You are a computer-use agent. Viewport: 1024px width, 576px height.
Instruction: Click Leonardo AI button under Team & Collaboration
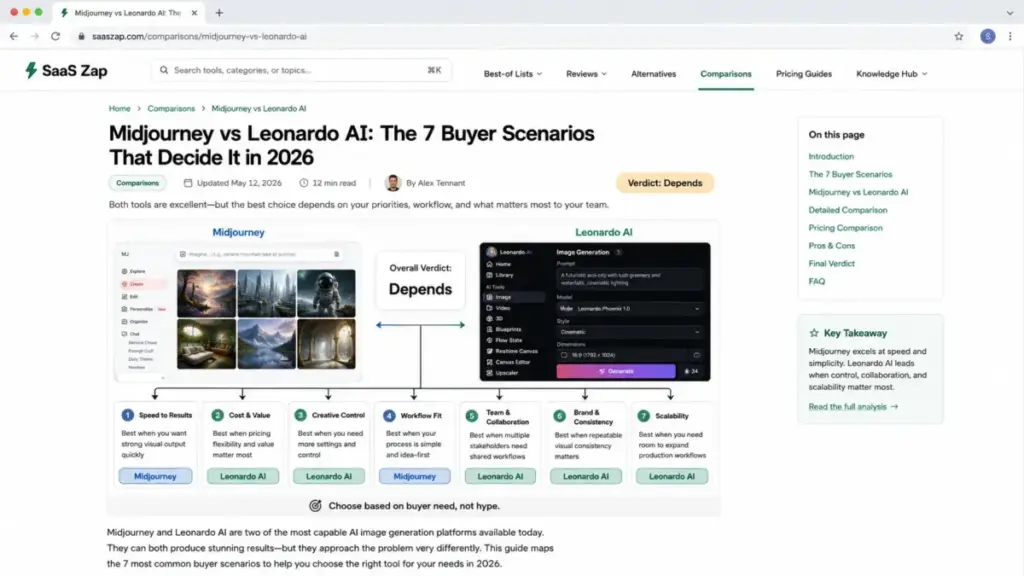point(500,476)
